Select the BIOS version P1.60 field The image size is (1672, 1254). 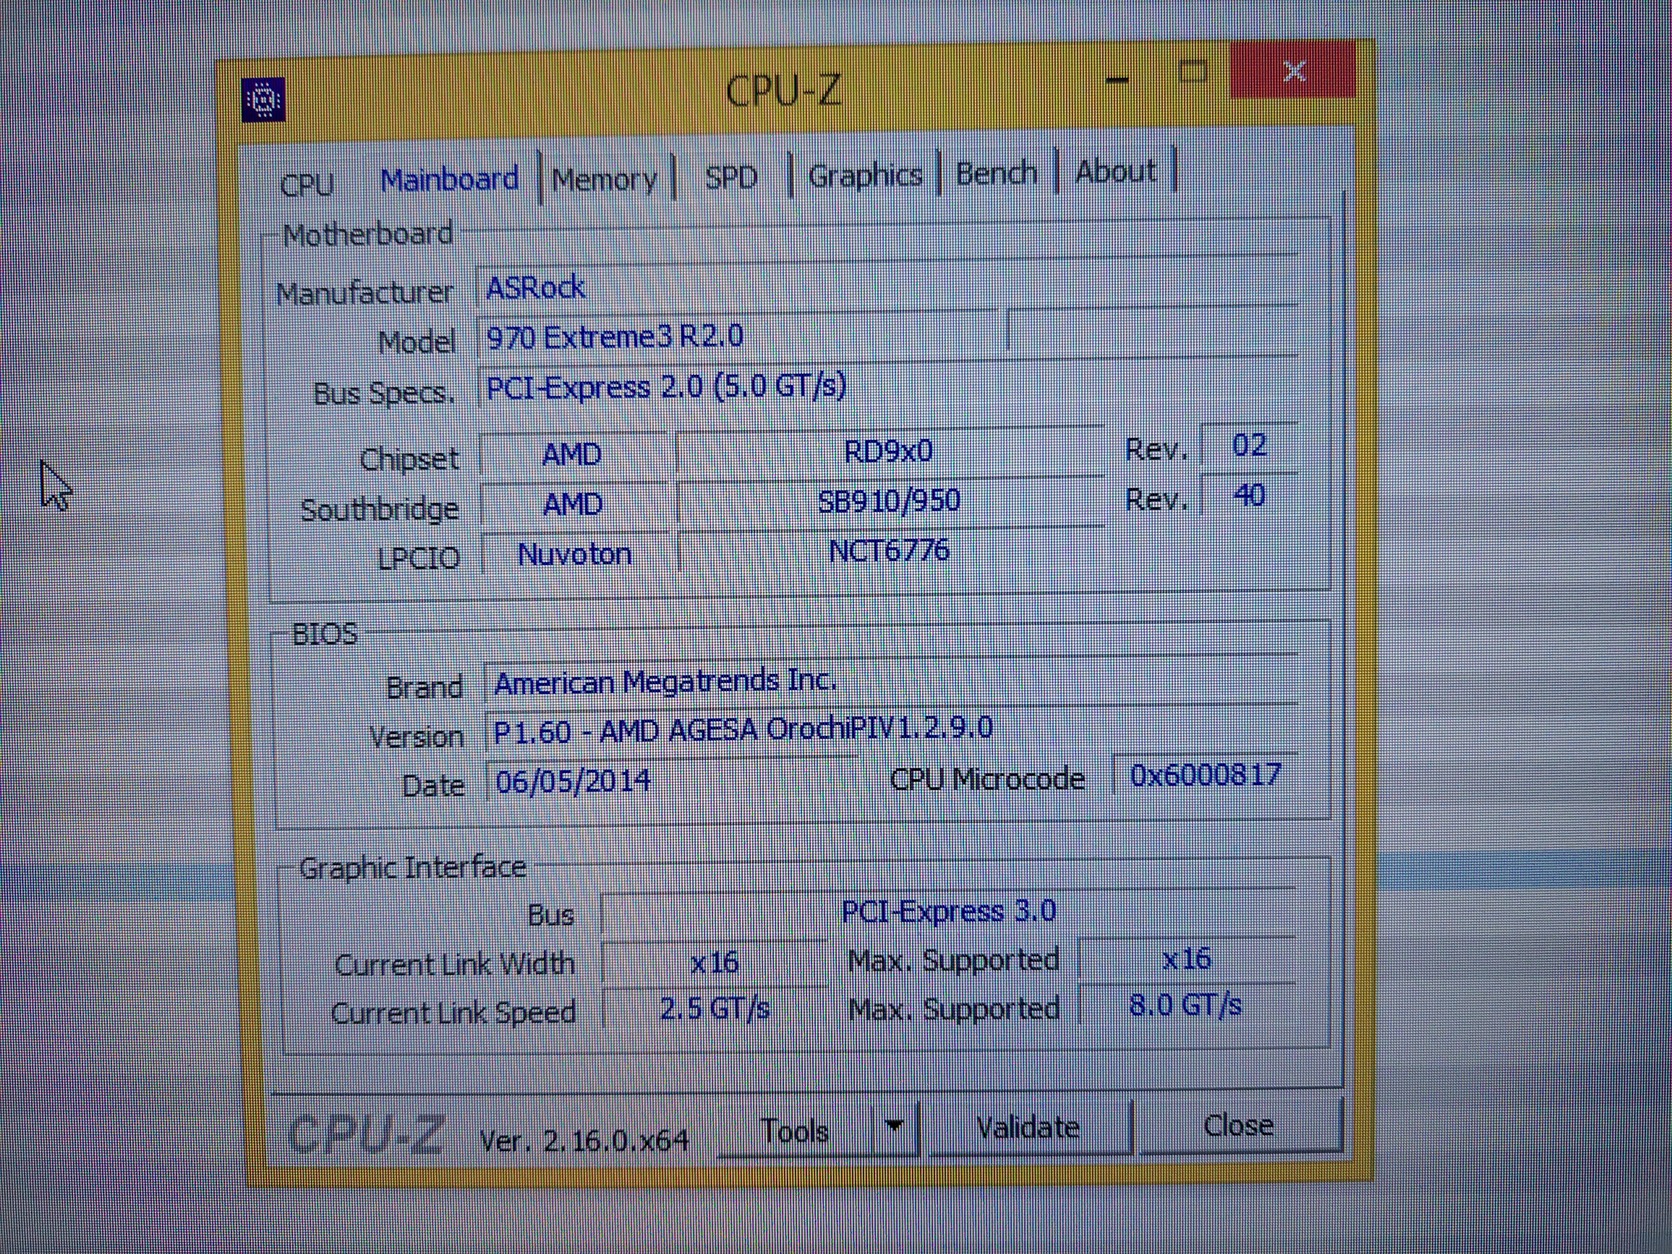tap(891, 729)
